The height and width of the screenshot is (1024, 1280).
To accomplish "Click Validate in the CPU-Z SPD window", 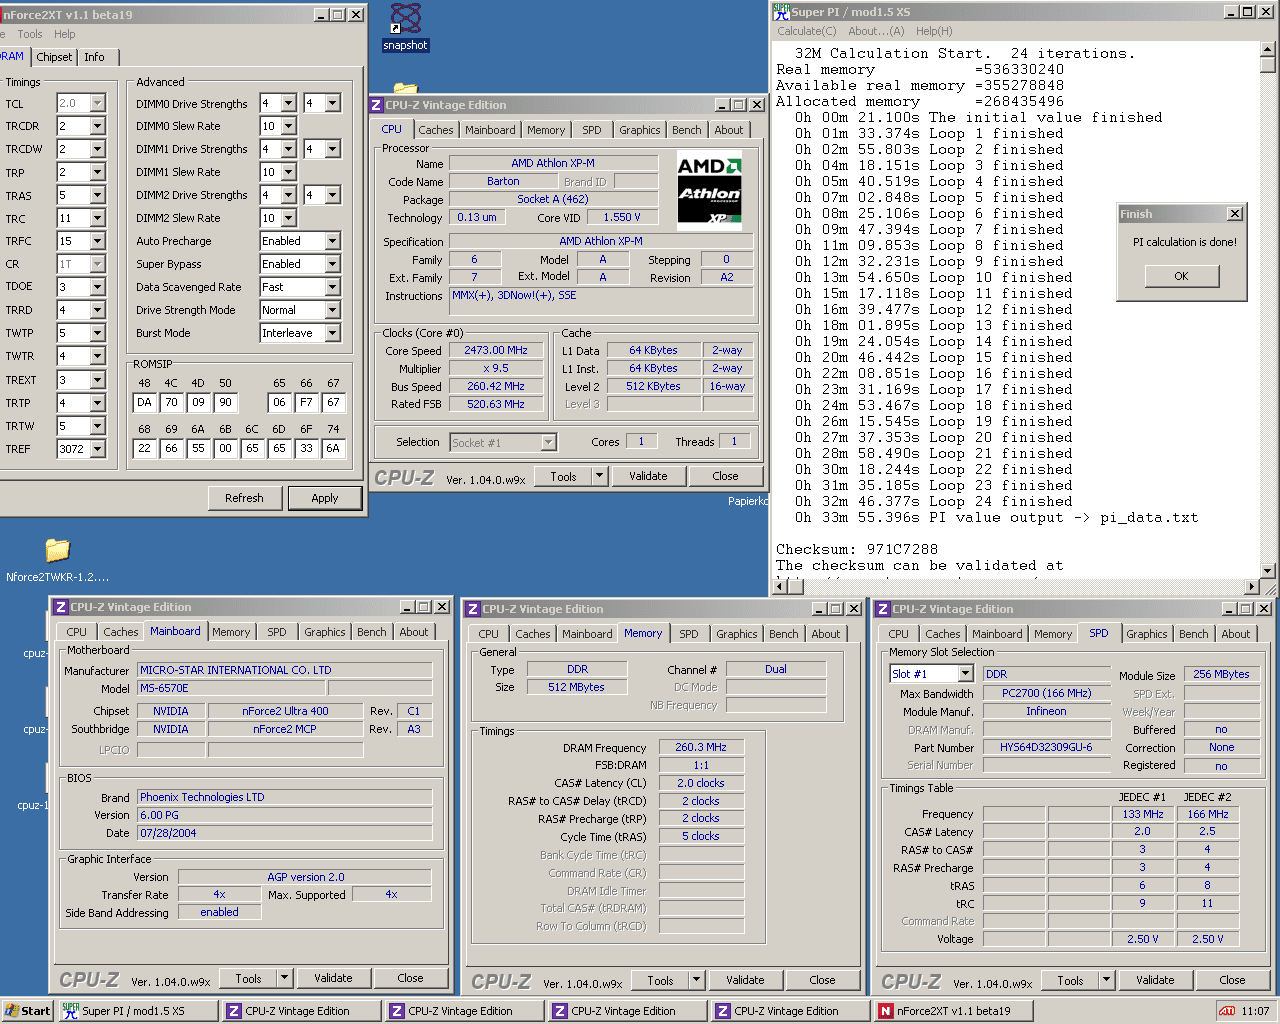I will click(1155, 980).
